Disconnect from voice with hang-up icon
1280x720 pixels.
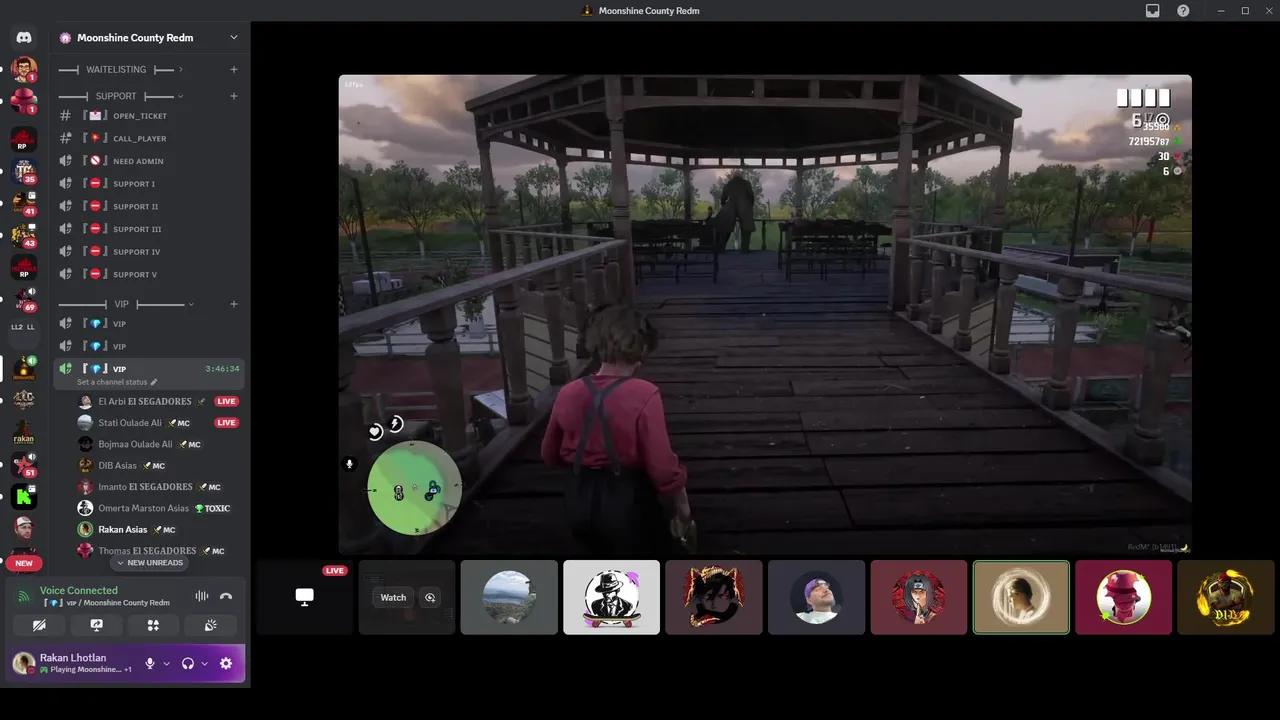pyautogui.click(x=226, y=596)
